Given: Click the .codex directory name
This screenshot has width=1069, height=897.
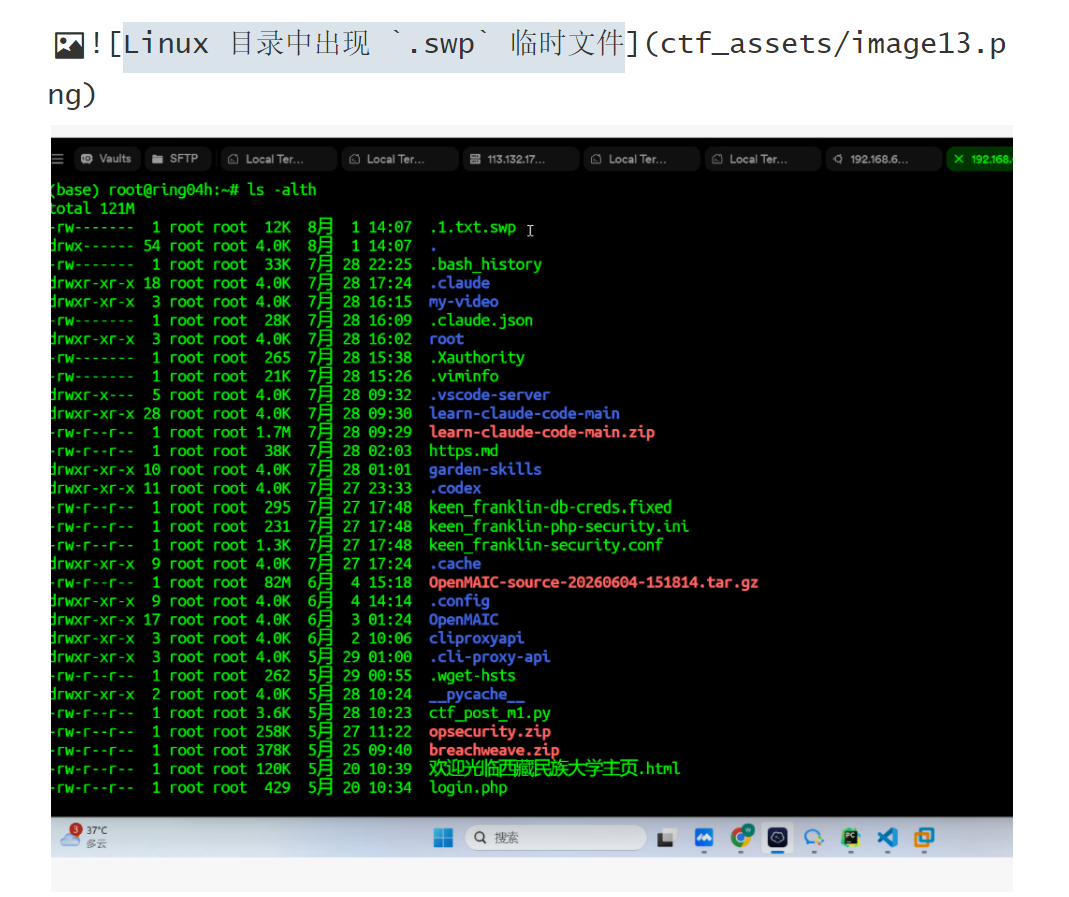Looking at the screenshot, I should [455, 488].
